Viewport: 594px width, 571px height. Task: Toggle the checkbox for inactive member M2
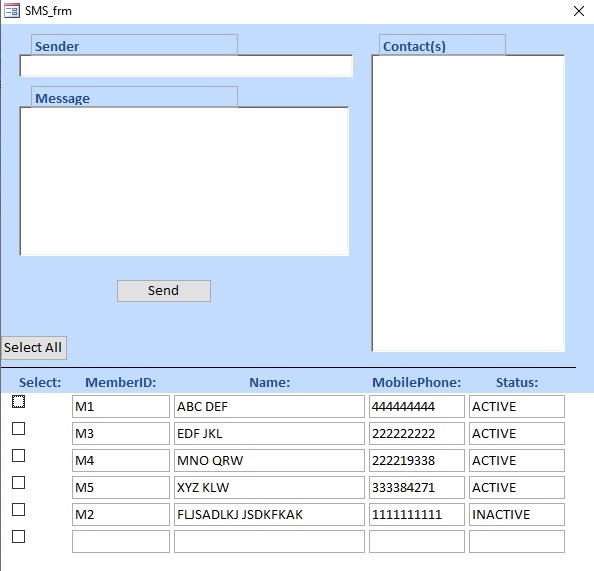(x=19, y=510)
